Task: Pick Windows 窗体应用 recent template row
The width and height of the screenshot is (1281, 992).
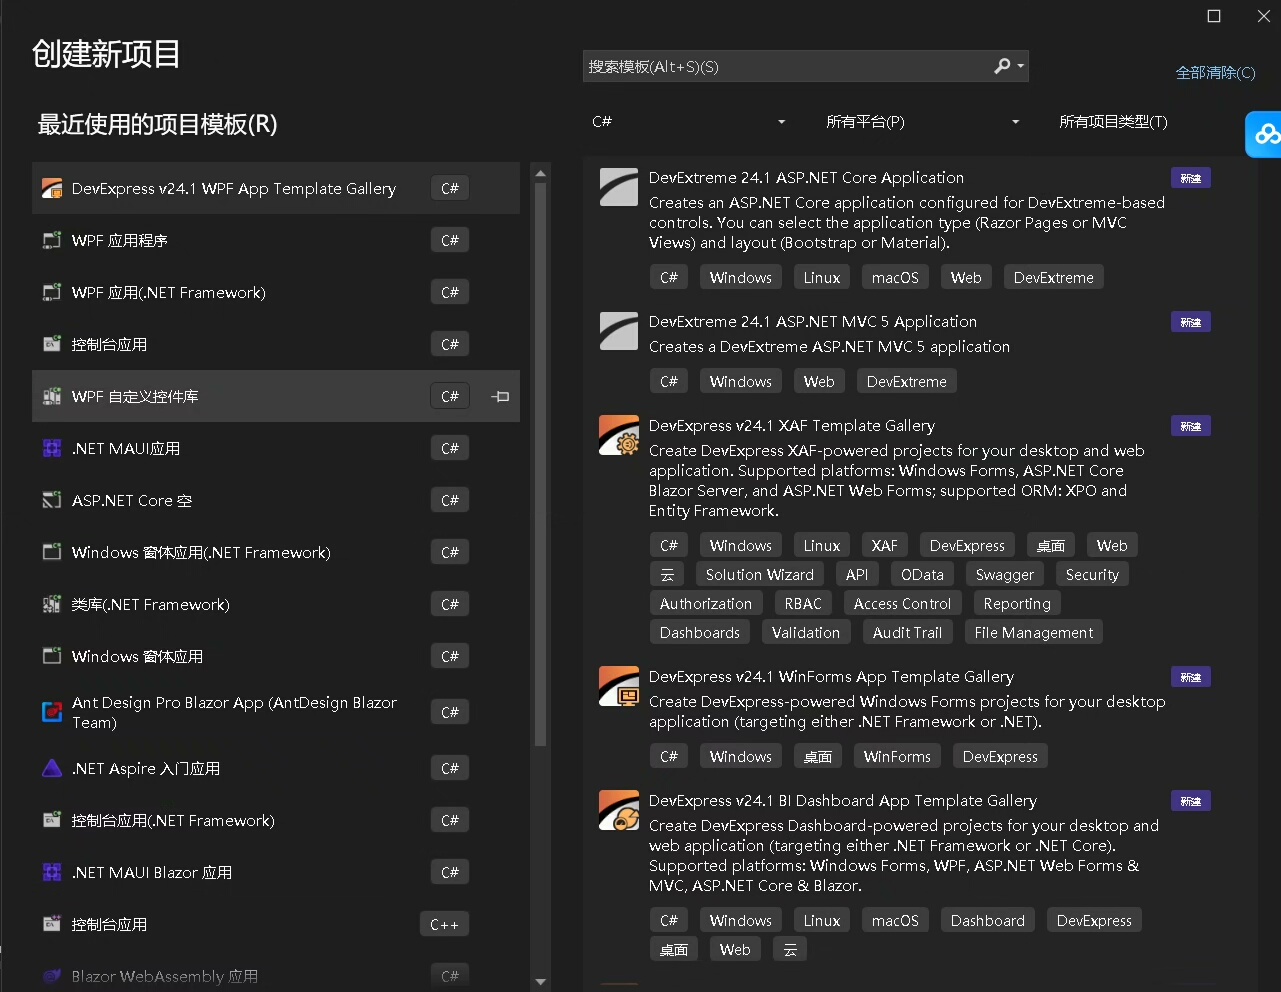Action: (276, 656)
